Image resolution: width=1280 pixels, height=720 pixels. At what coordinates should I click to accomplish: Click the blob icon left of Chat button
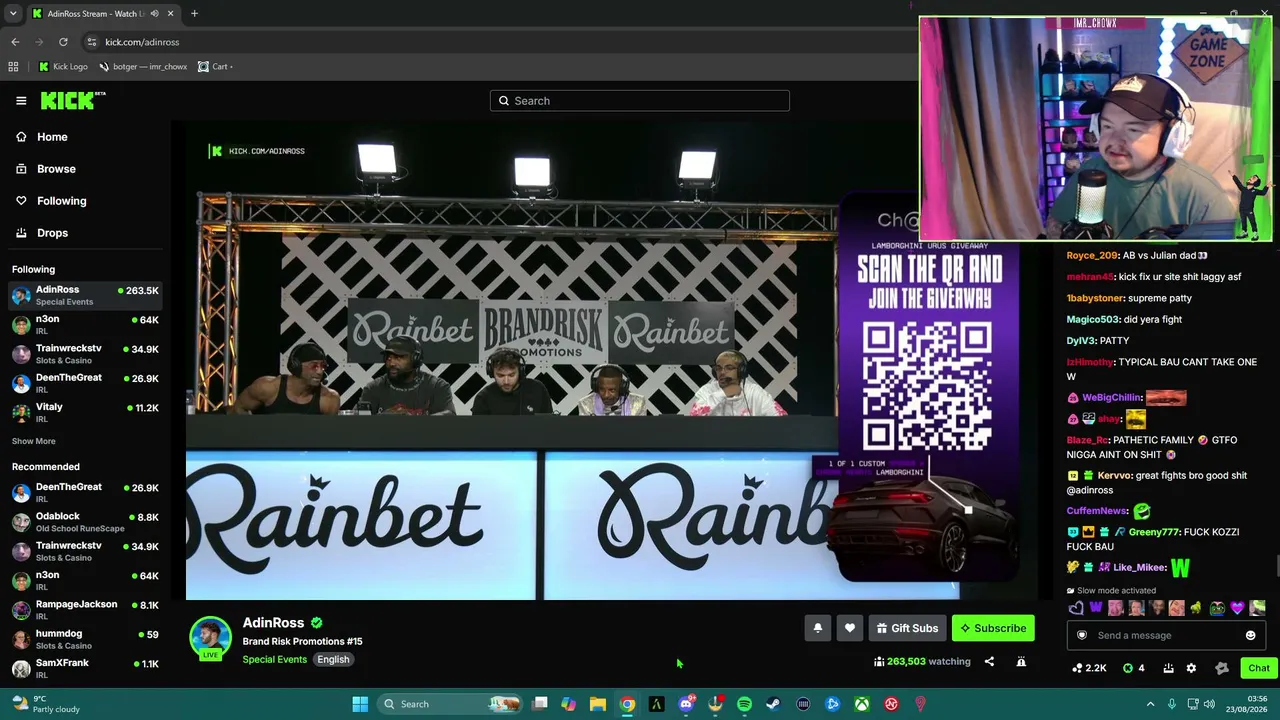[1221, 668]
